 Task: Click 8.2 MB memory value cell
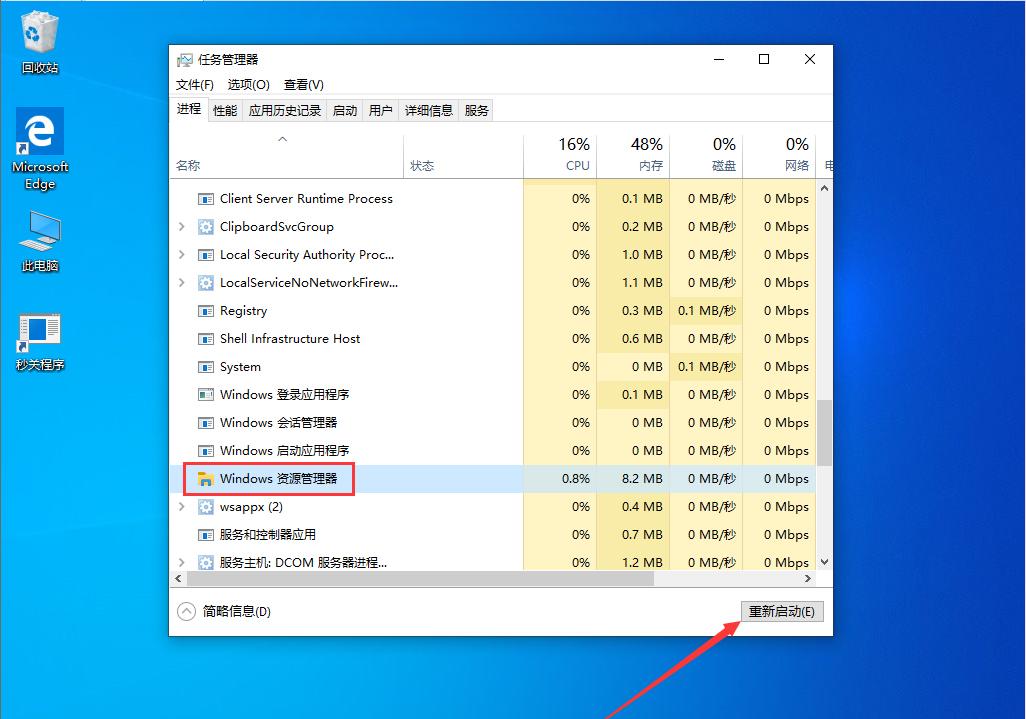coord(633,479)
